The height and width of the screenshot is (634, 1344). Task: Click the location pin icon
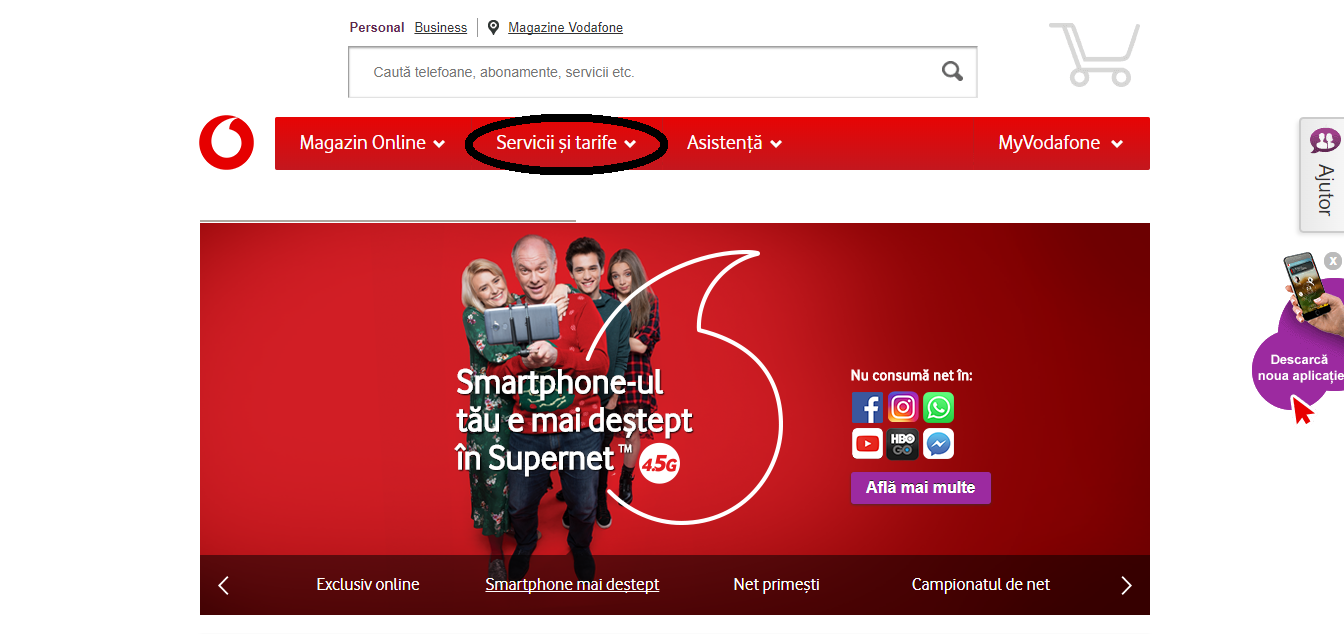pyautogui.click(x=493, y=28)
